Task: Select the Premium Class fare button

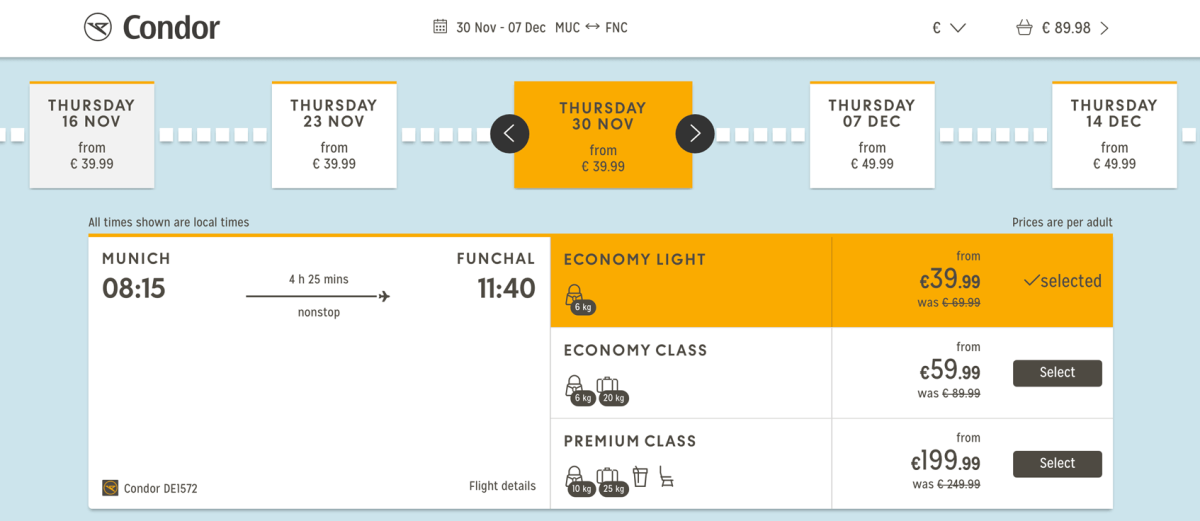Action: click(1057, 464)
